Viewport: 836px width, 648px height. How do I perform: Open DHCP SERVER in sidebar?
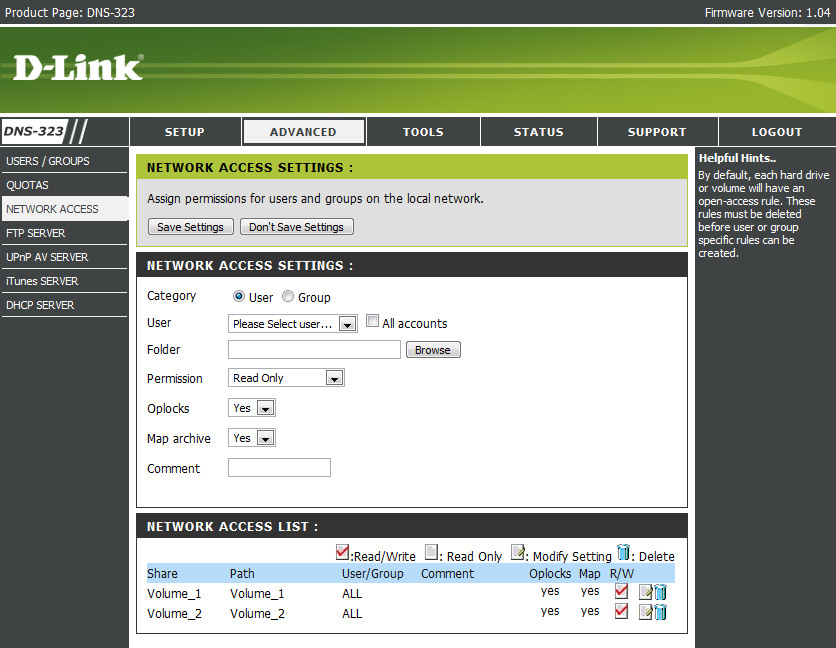[x=64, y=305]
